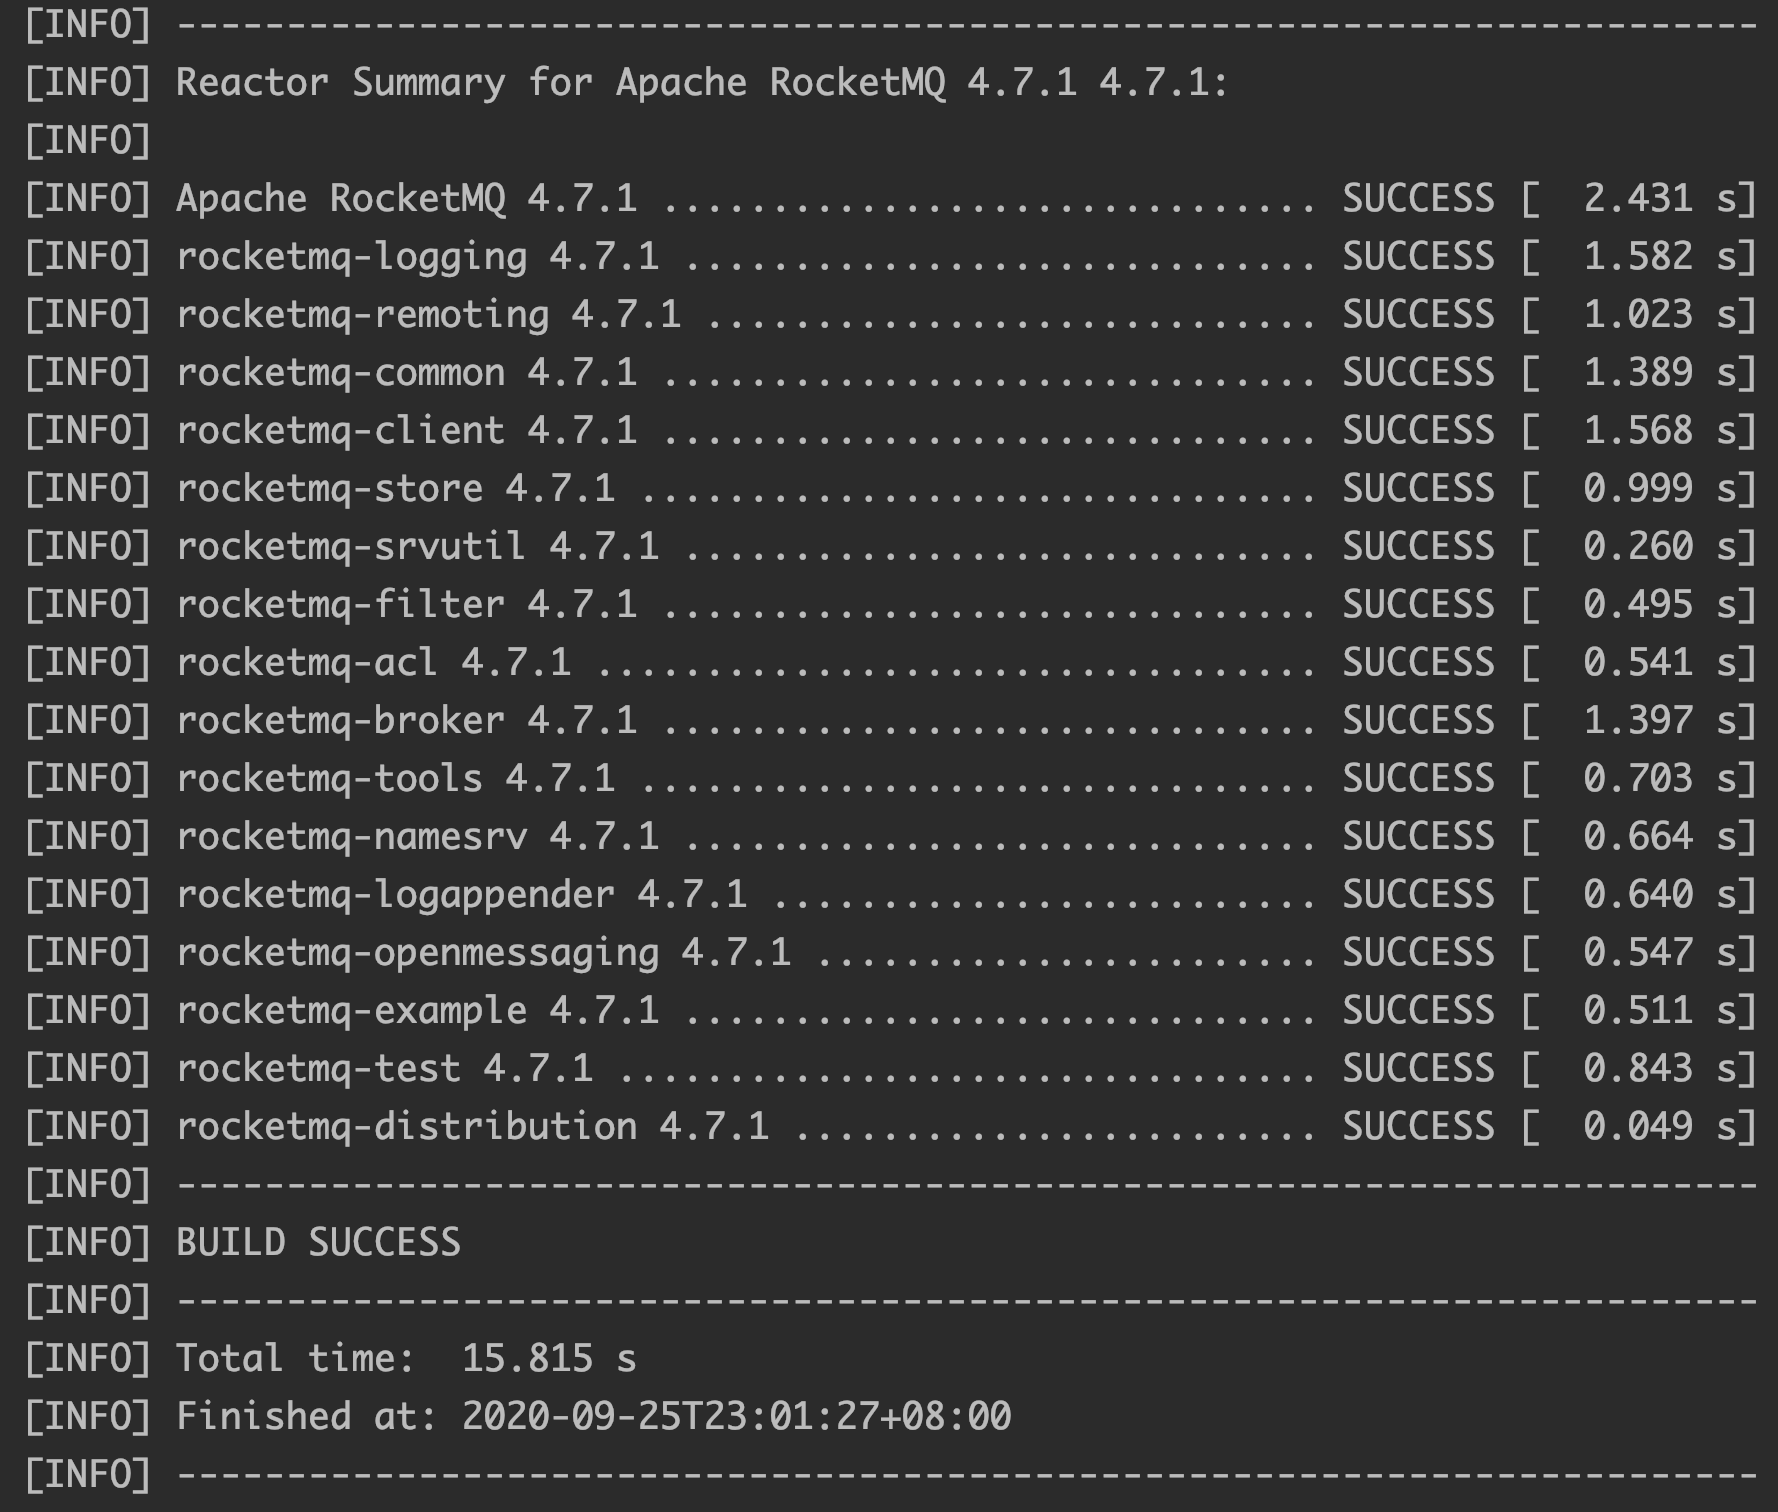Click 'rocketmq-acl 4.7.1' module name

(x=373, y=663)
